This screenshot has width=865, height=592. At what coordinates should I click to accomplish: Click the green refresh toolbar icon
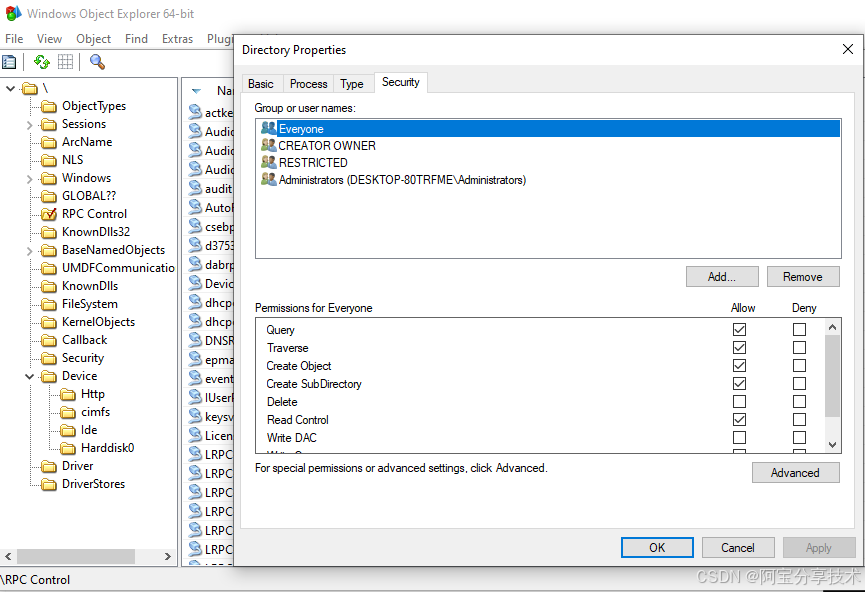pyautogui.click(x=41, y=62)
